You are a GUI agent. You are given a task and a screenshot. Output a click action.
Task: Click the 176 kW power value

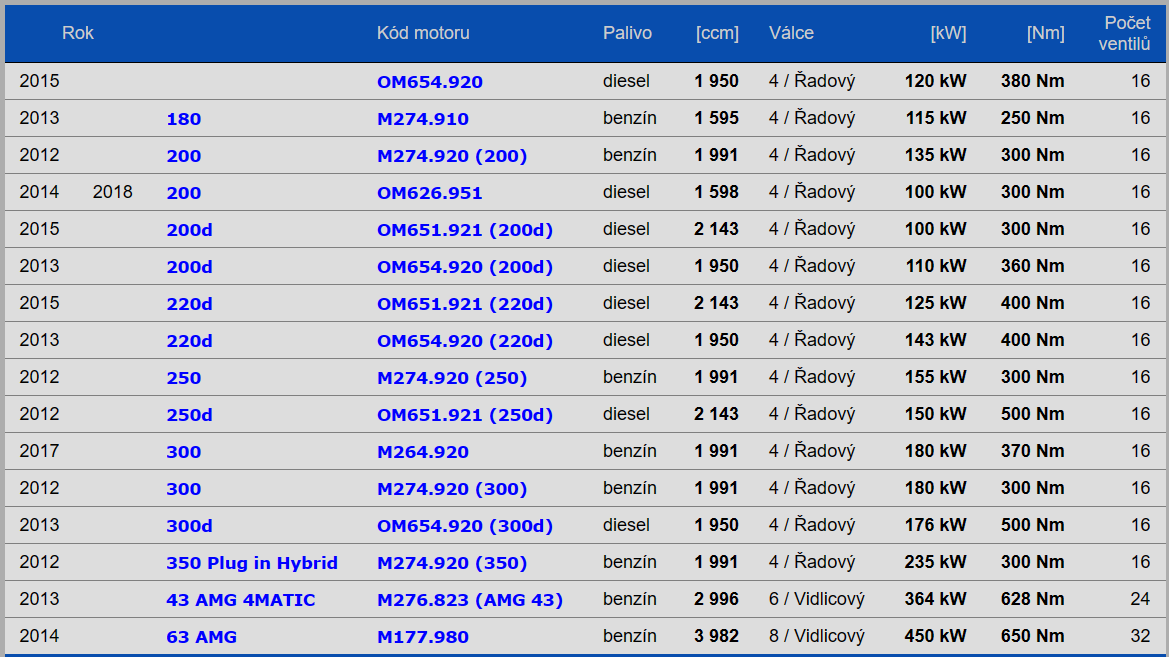(936, 525)
